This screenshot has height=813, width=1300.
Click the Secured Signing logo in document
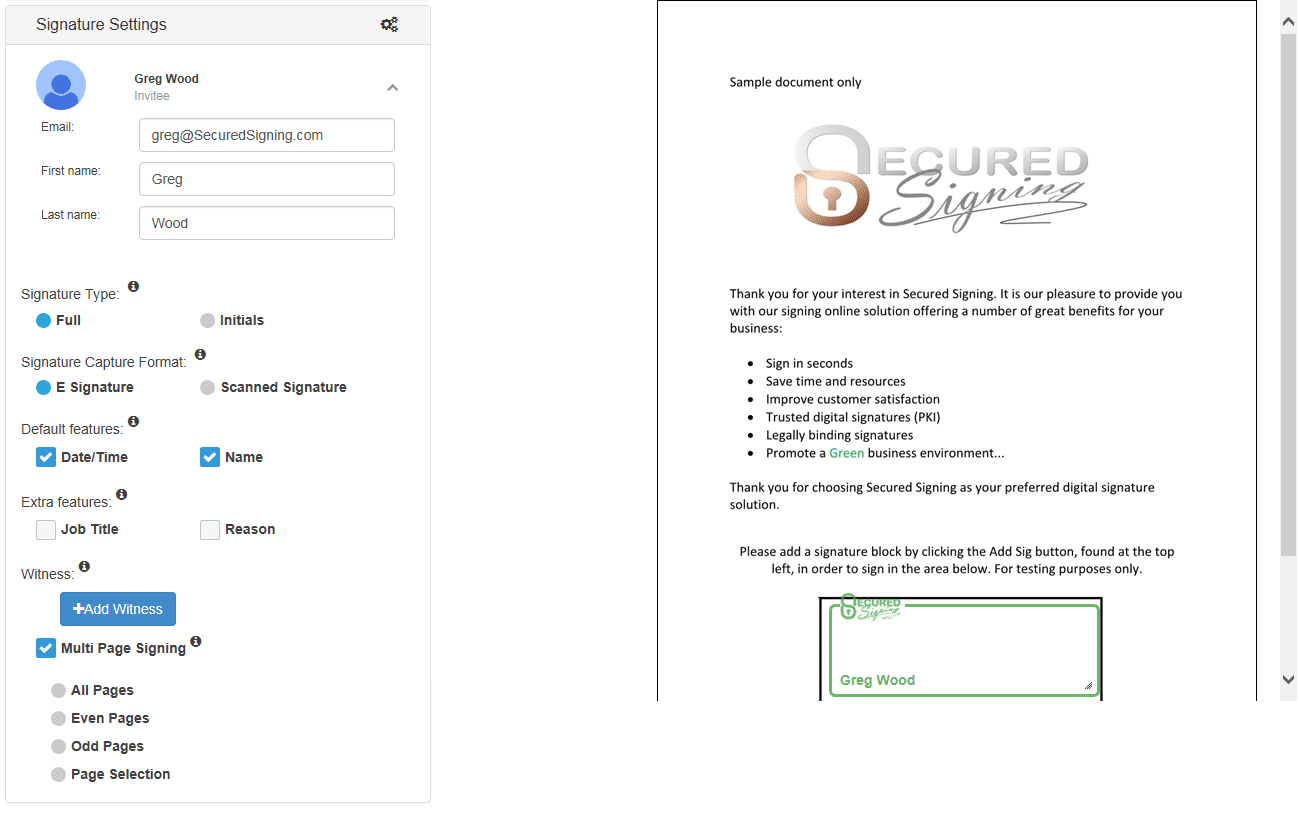[x=941, y=178]
